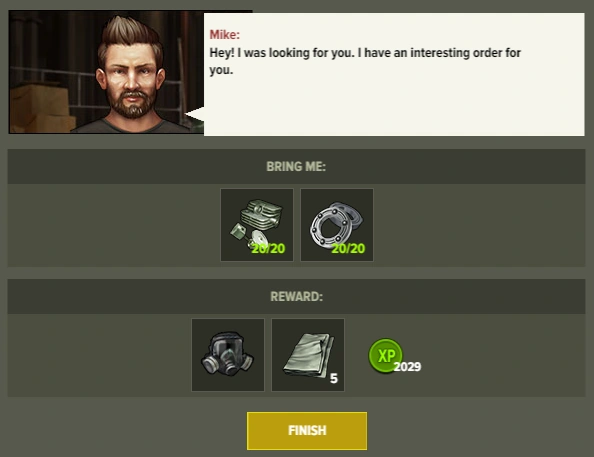This screenshot has width=594, height=457.
Task: Click the 'BRING ME:' header
Action: [296, 166]
